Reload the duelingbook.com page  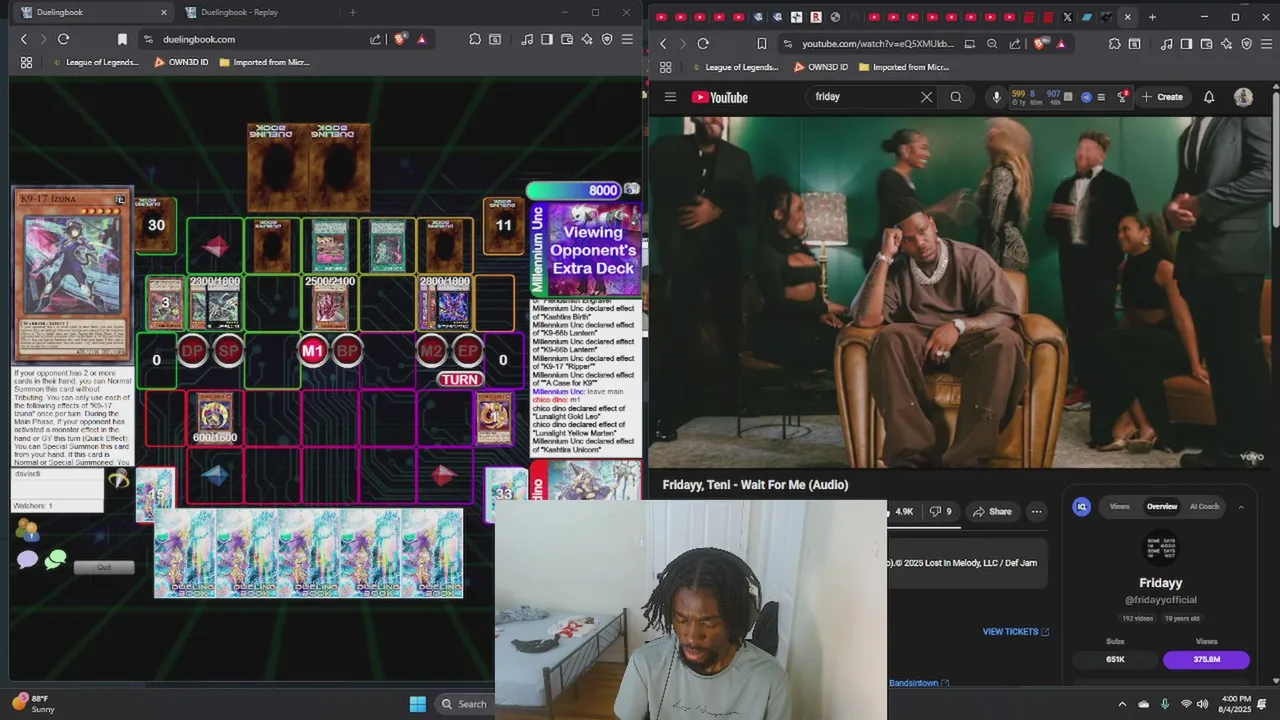(63, 39)
